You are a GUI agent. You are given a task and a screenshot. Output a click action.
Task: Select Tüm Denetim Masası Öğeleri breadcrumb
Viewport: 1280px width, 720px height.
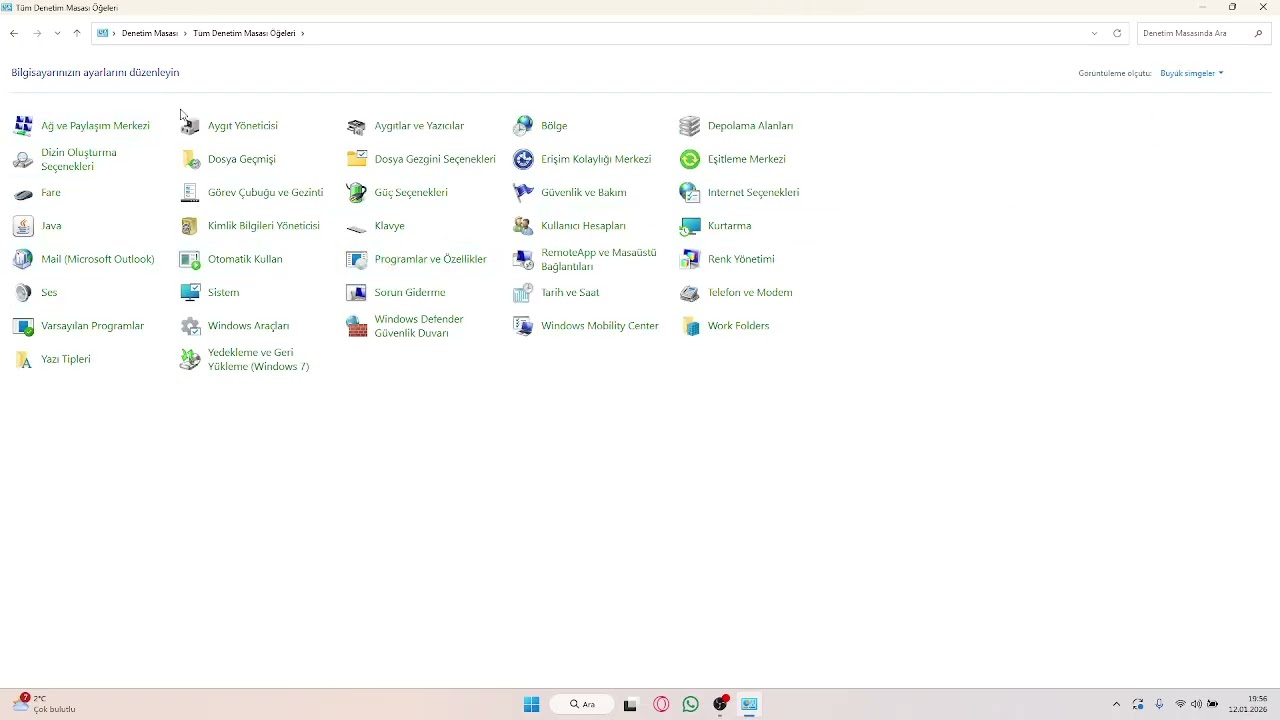pos(244,33)
